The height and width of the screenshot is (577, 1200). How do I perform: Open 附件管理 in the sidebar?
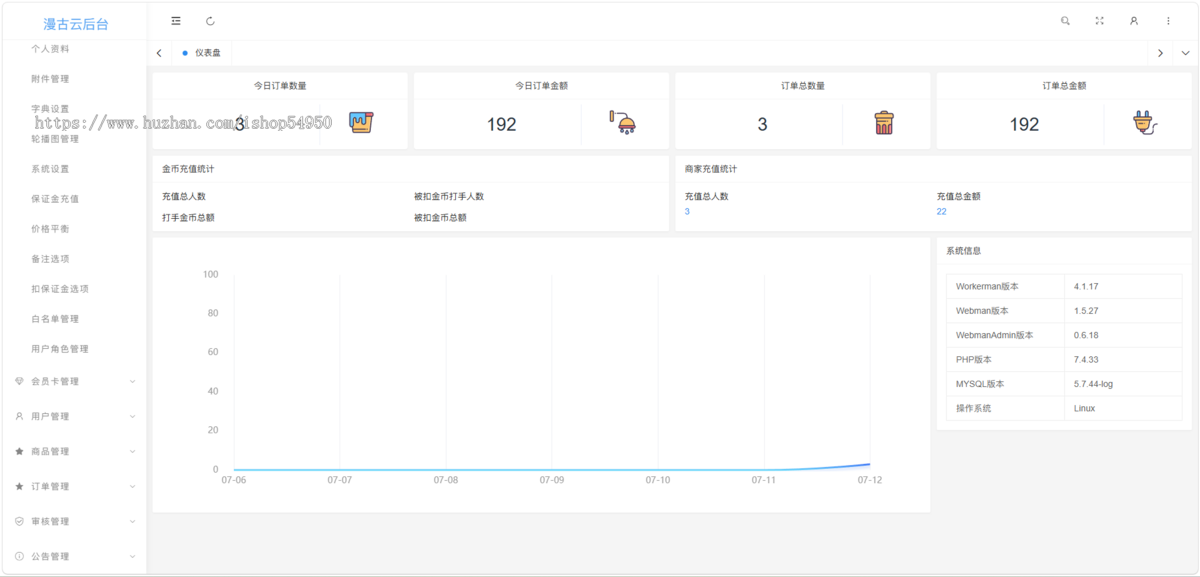coord(50,79)
